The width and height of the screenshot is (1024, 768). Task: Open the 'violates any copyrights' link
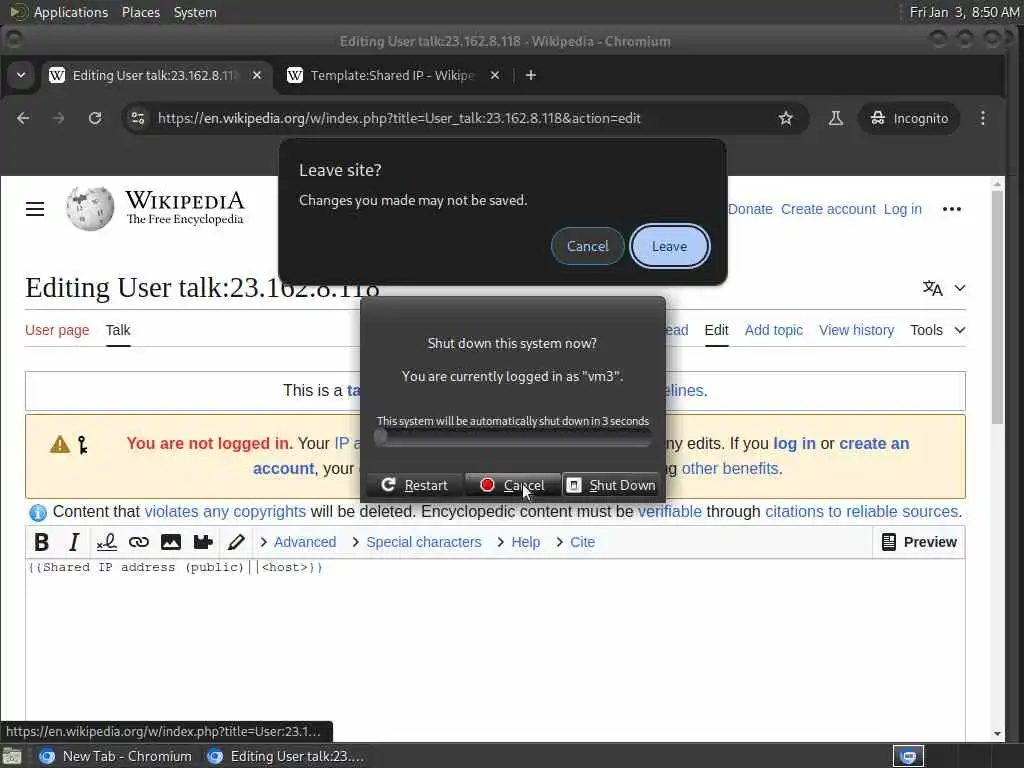pyautogui.click(x=225, y=511)
